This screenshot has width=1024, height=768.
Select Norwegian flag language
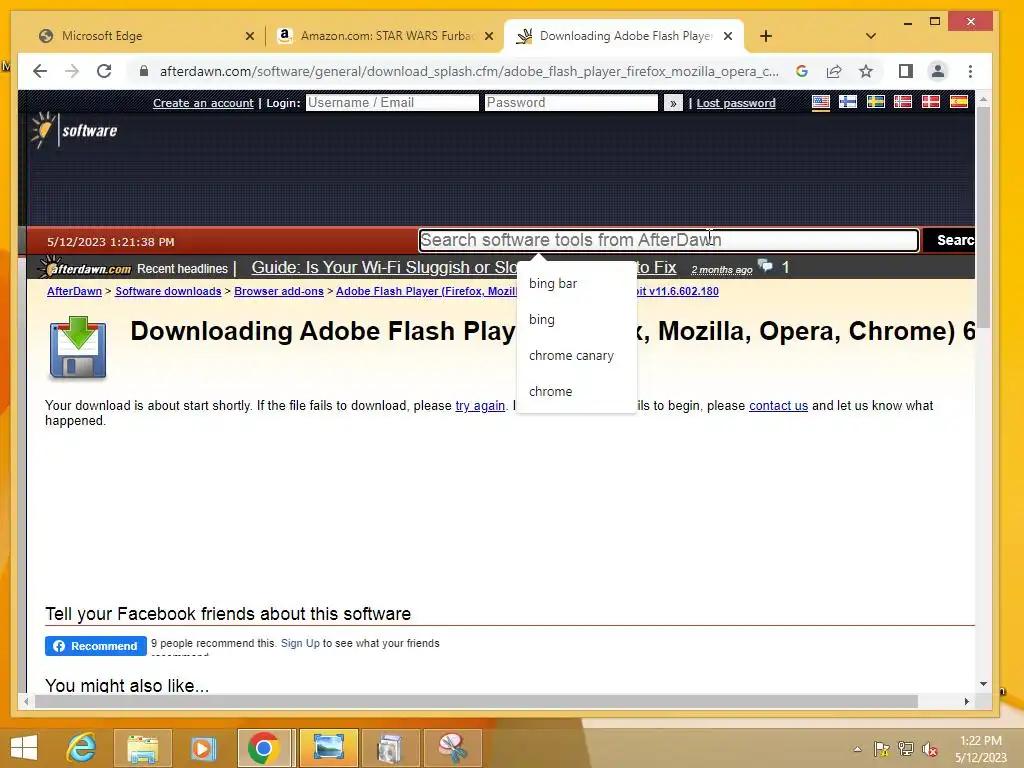[x=903, y=102]
